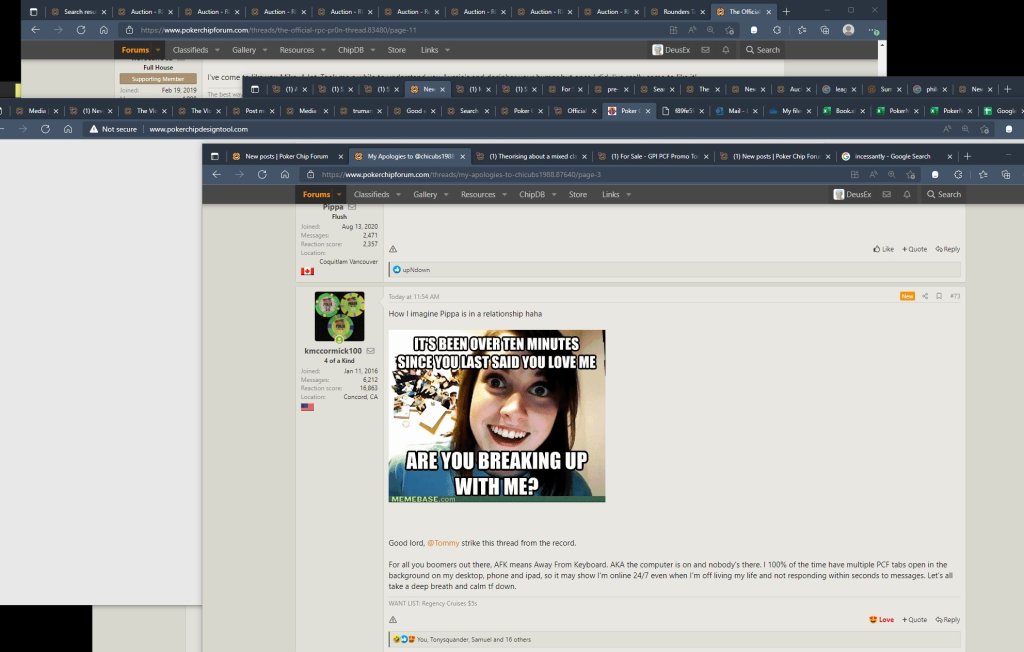Image resolution: width=1024 pixels, height=652 pixels.
Task: Go back in the front browser window
Action: 217,174
